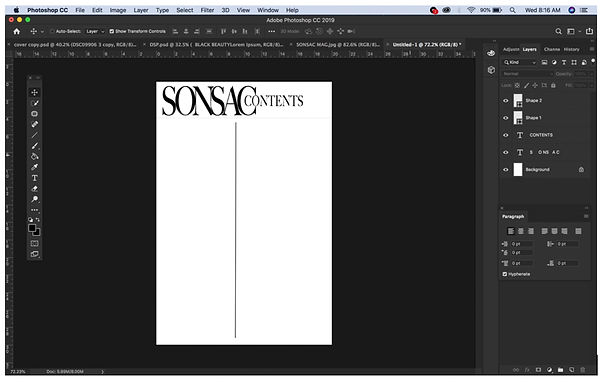Select the Line tool
The image size is (600, 385).
[34, 135]
